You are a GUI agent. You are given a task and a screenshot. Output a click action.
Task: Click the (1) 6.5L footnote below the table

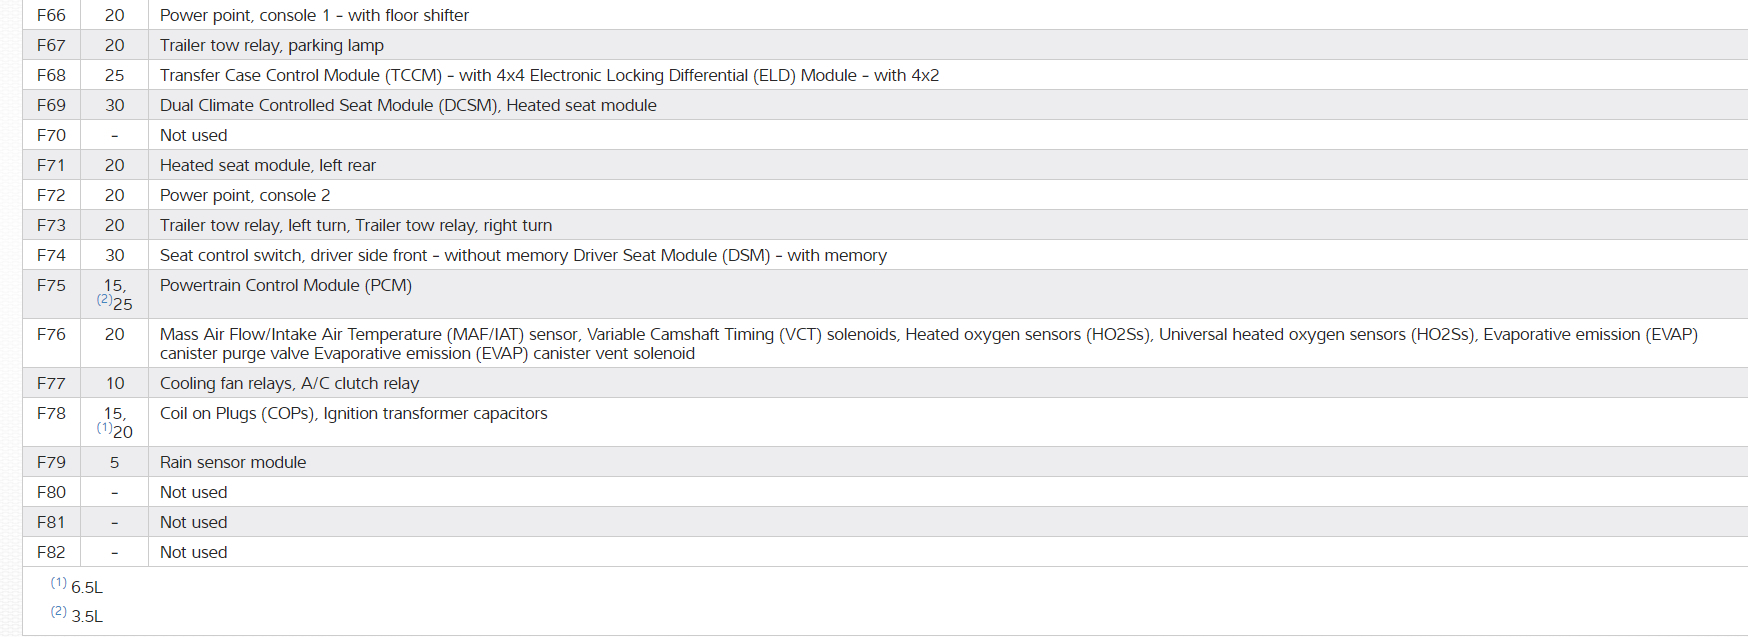(x=77, y=587)
